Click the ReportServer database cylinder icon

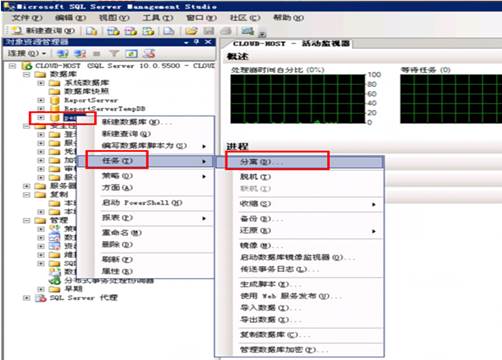(x=54, y=100)
